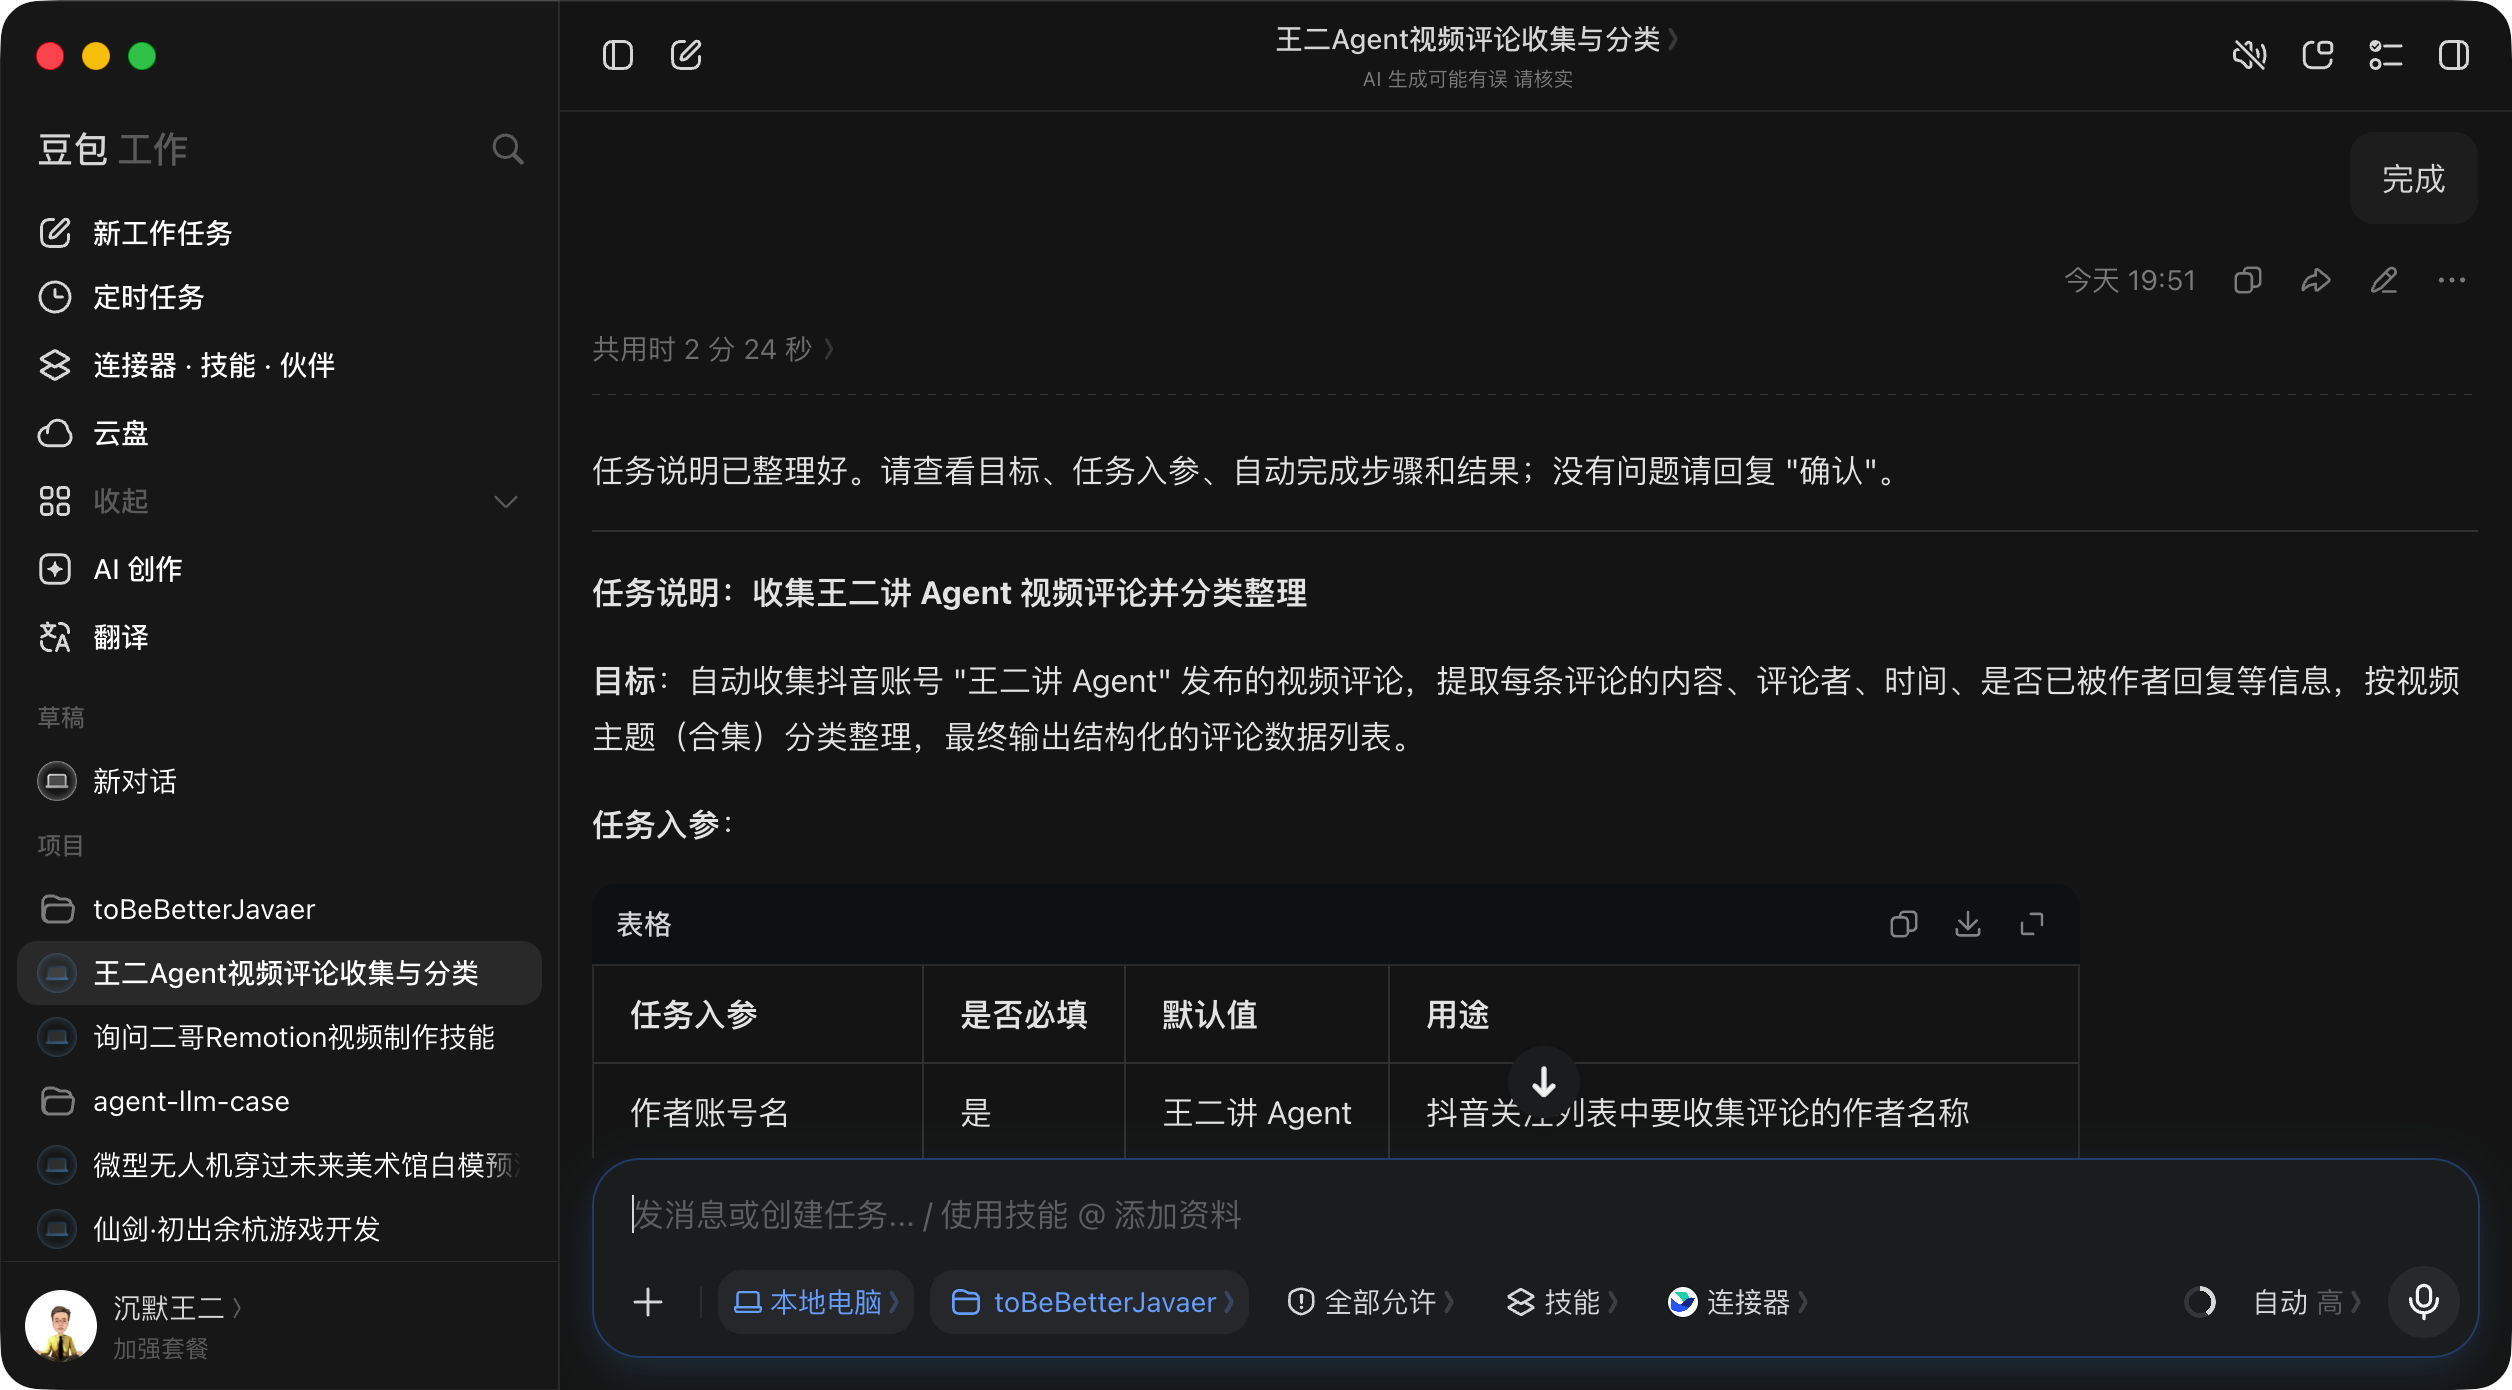This screenshot has height=1390, width=2512.
Task: Select 询问二哥Remotion视频制作技能 conversation
Action: [280, 1037]
